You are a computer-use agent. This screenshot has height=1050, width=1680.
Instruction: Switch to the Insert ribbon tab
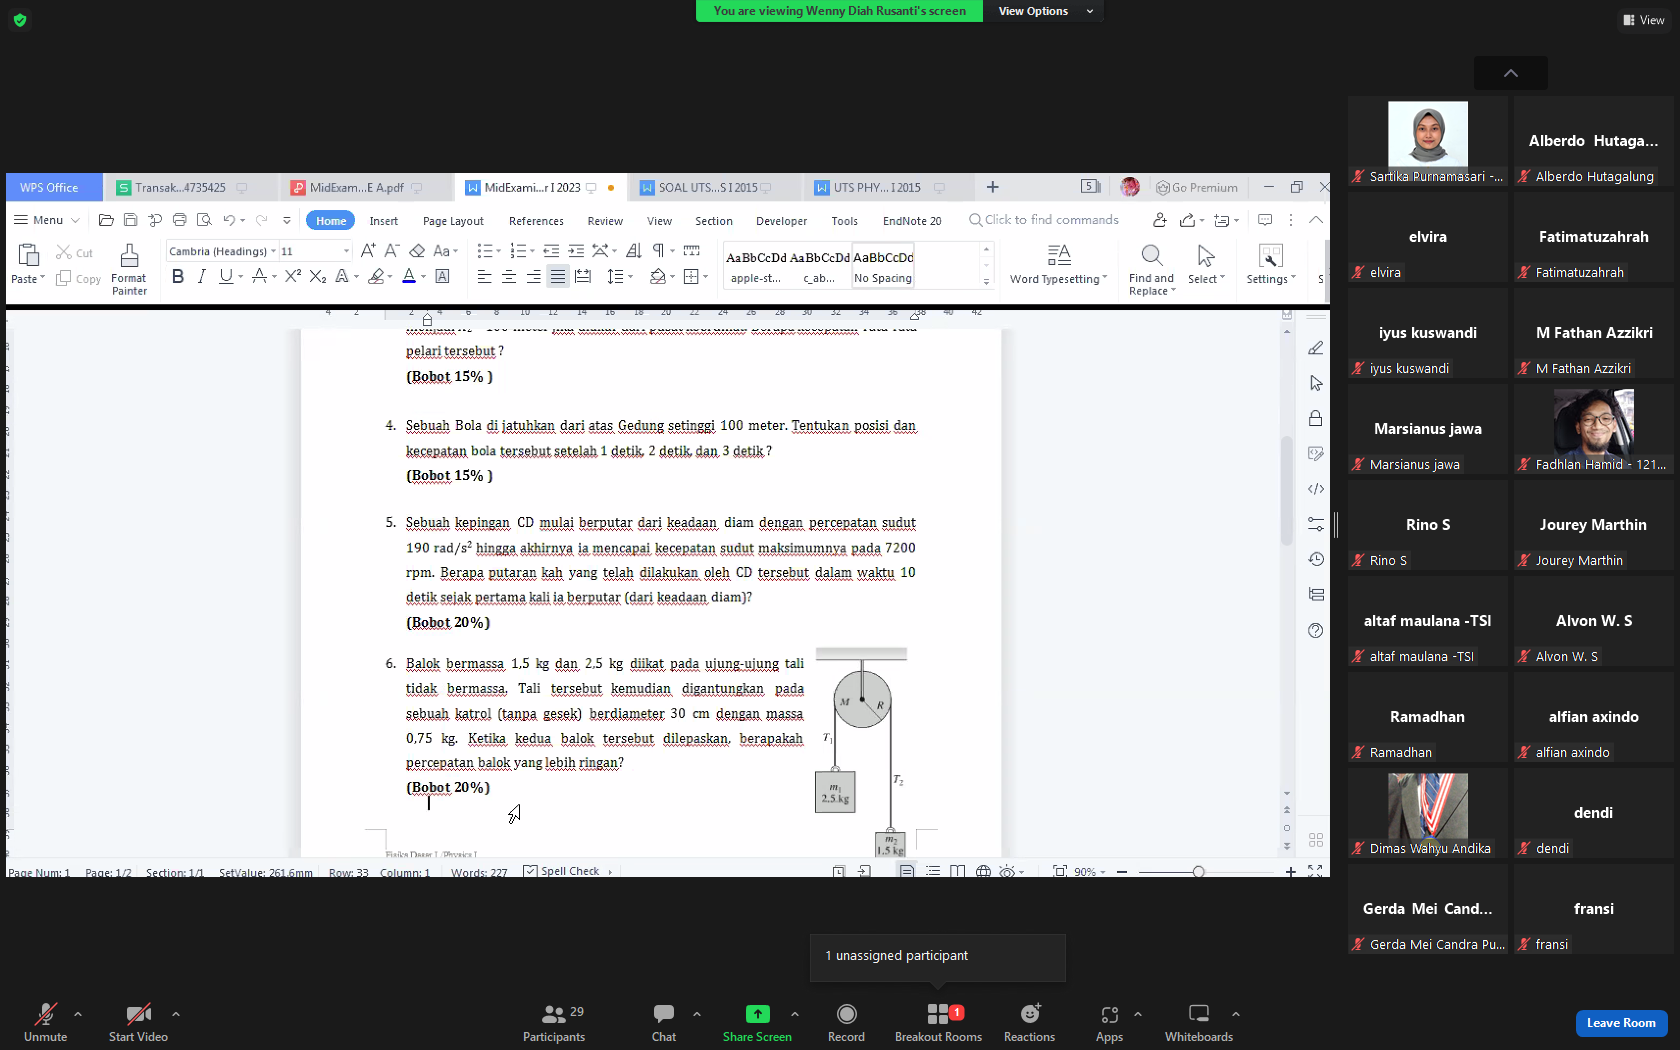383,221
